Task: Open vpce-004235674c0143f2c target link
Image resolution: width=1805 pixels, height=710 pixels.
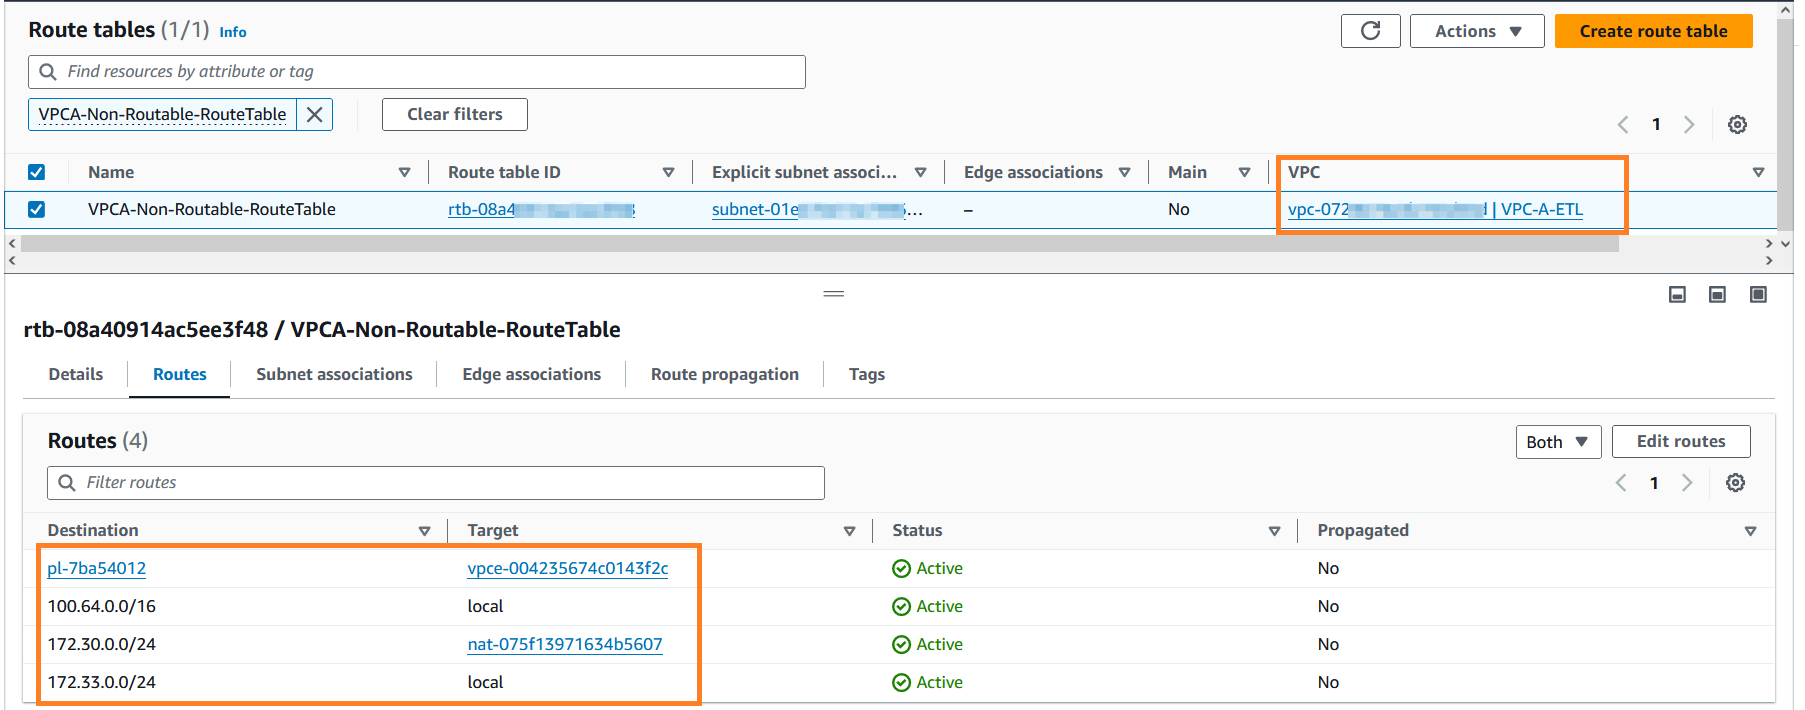Action: [x=568, y=568]
